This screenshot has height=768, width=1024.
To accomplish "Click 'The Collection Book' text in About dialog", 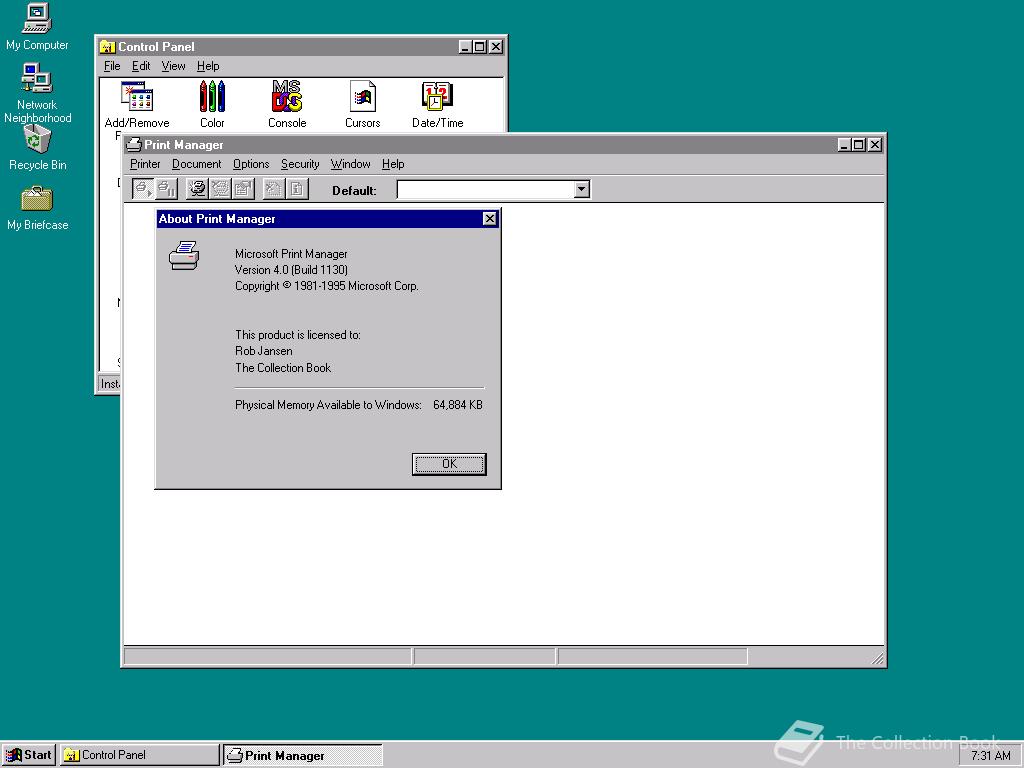I will click(283, 368).
